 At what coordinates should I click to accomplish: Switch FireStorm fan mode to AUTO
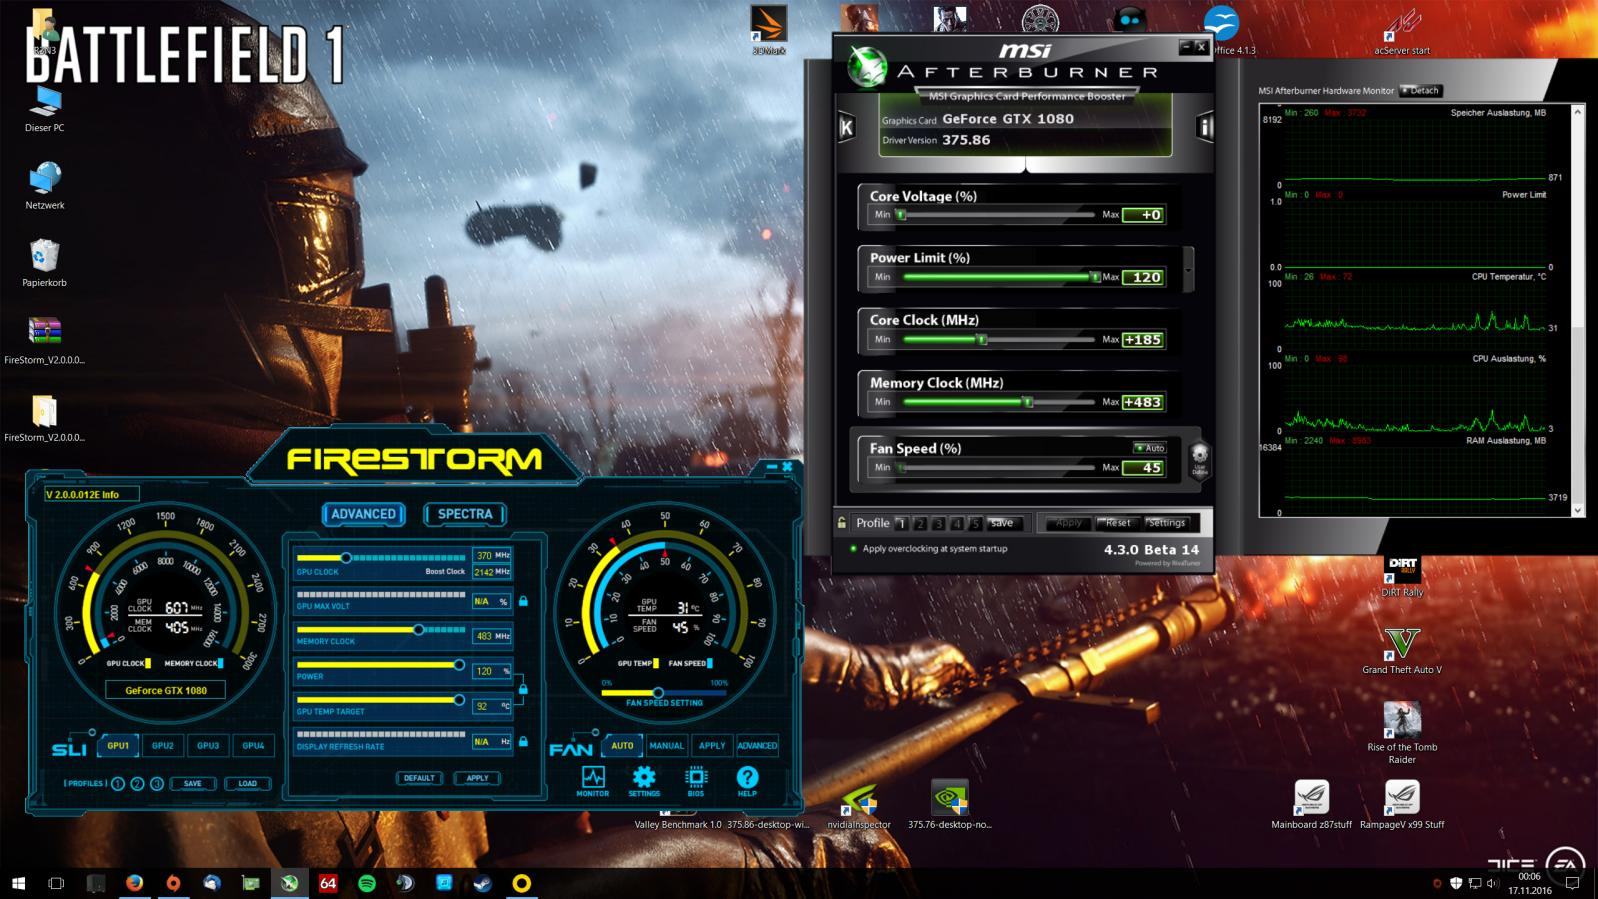pyautogui.click(x=622, y=745)
